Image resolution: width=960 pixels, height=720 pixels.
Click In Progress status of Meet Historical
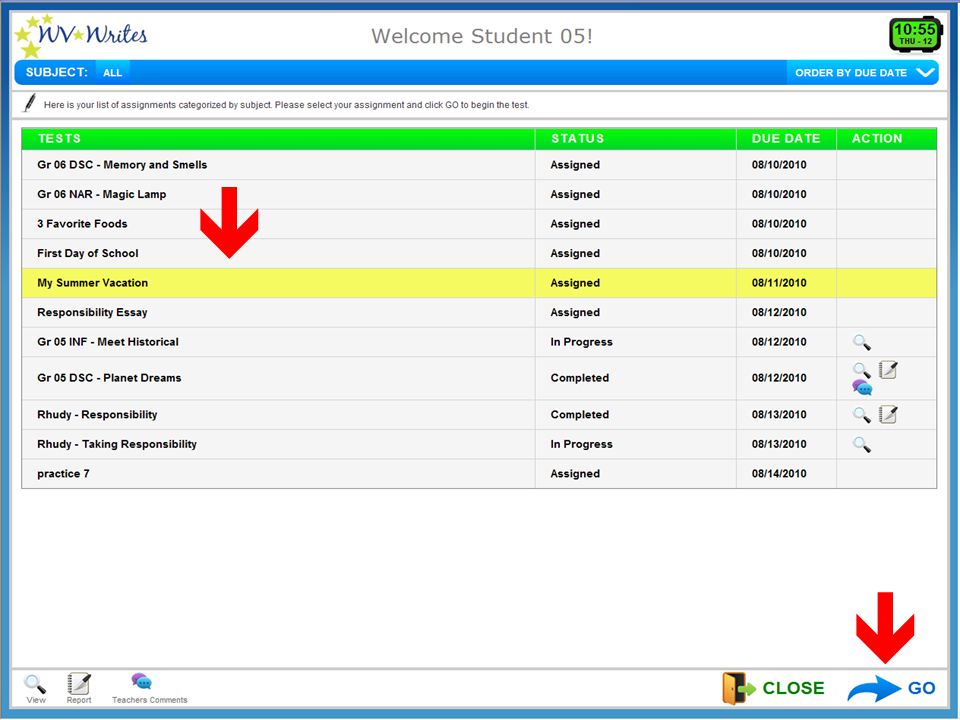coord(581,342)
